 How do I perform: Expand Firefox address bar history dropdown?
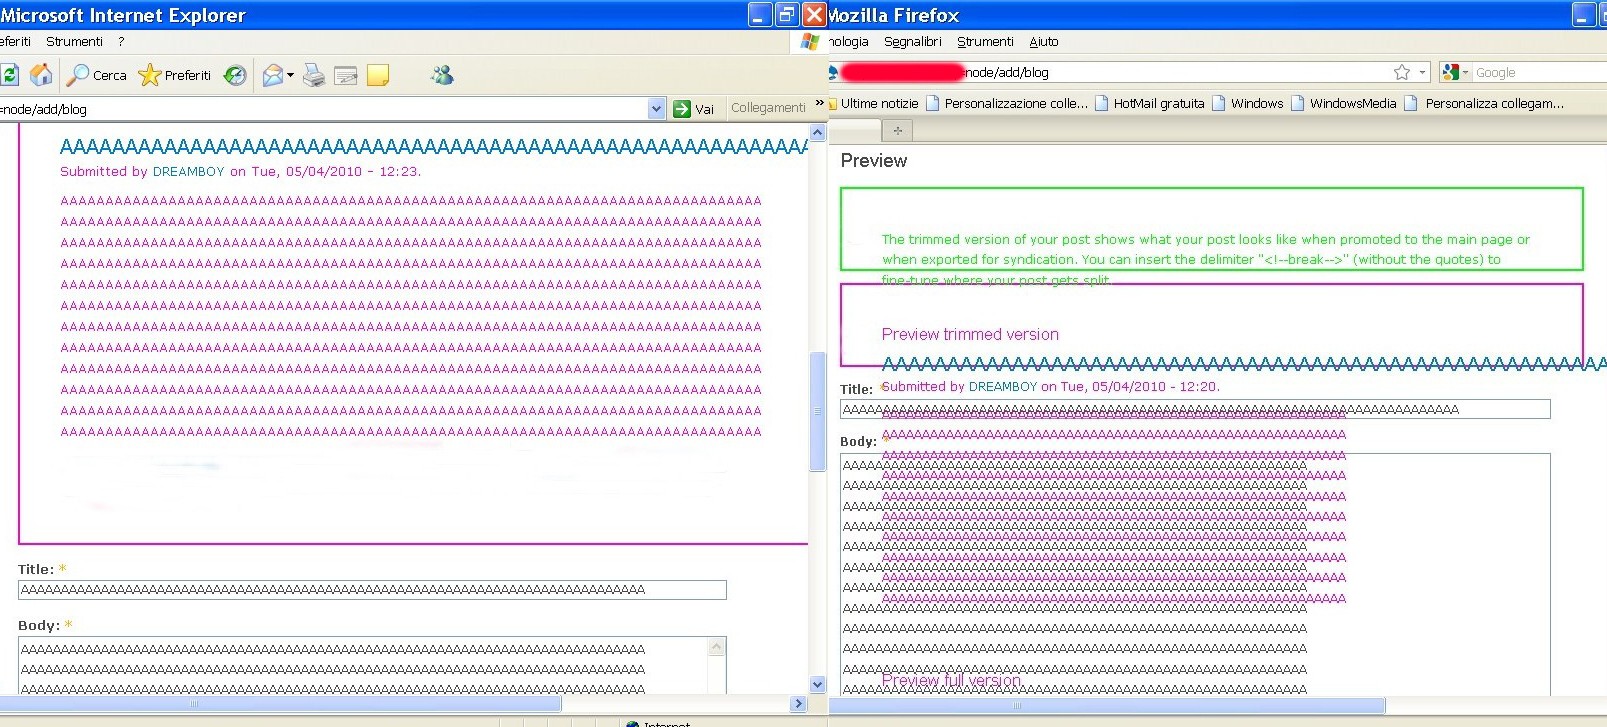pos(1422,72)
